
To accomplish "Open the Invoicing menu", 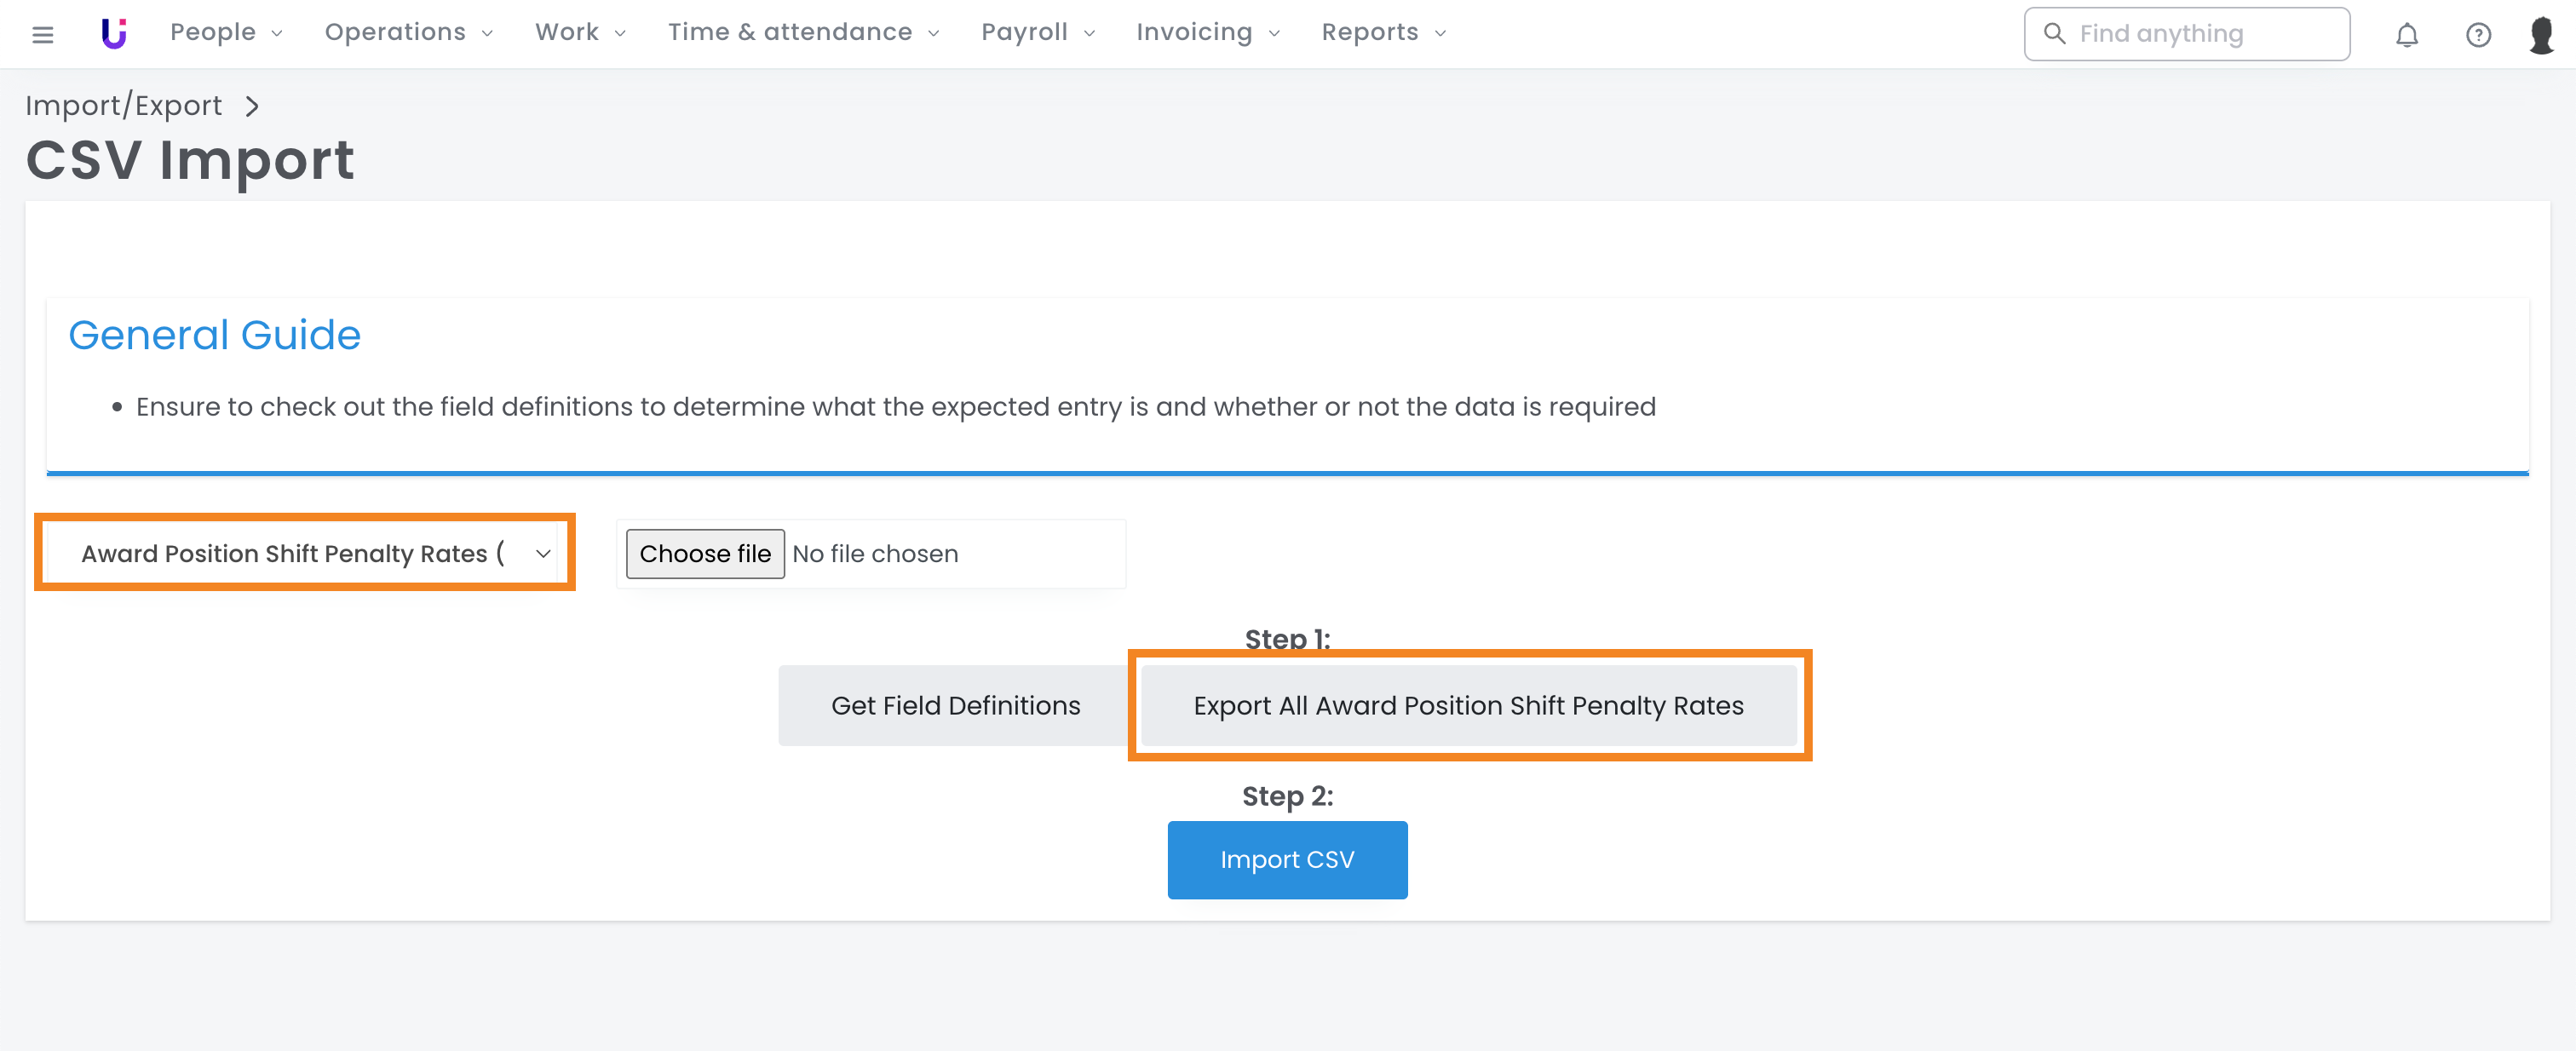I will point(1207,33).
